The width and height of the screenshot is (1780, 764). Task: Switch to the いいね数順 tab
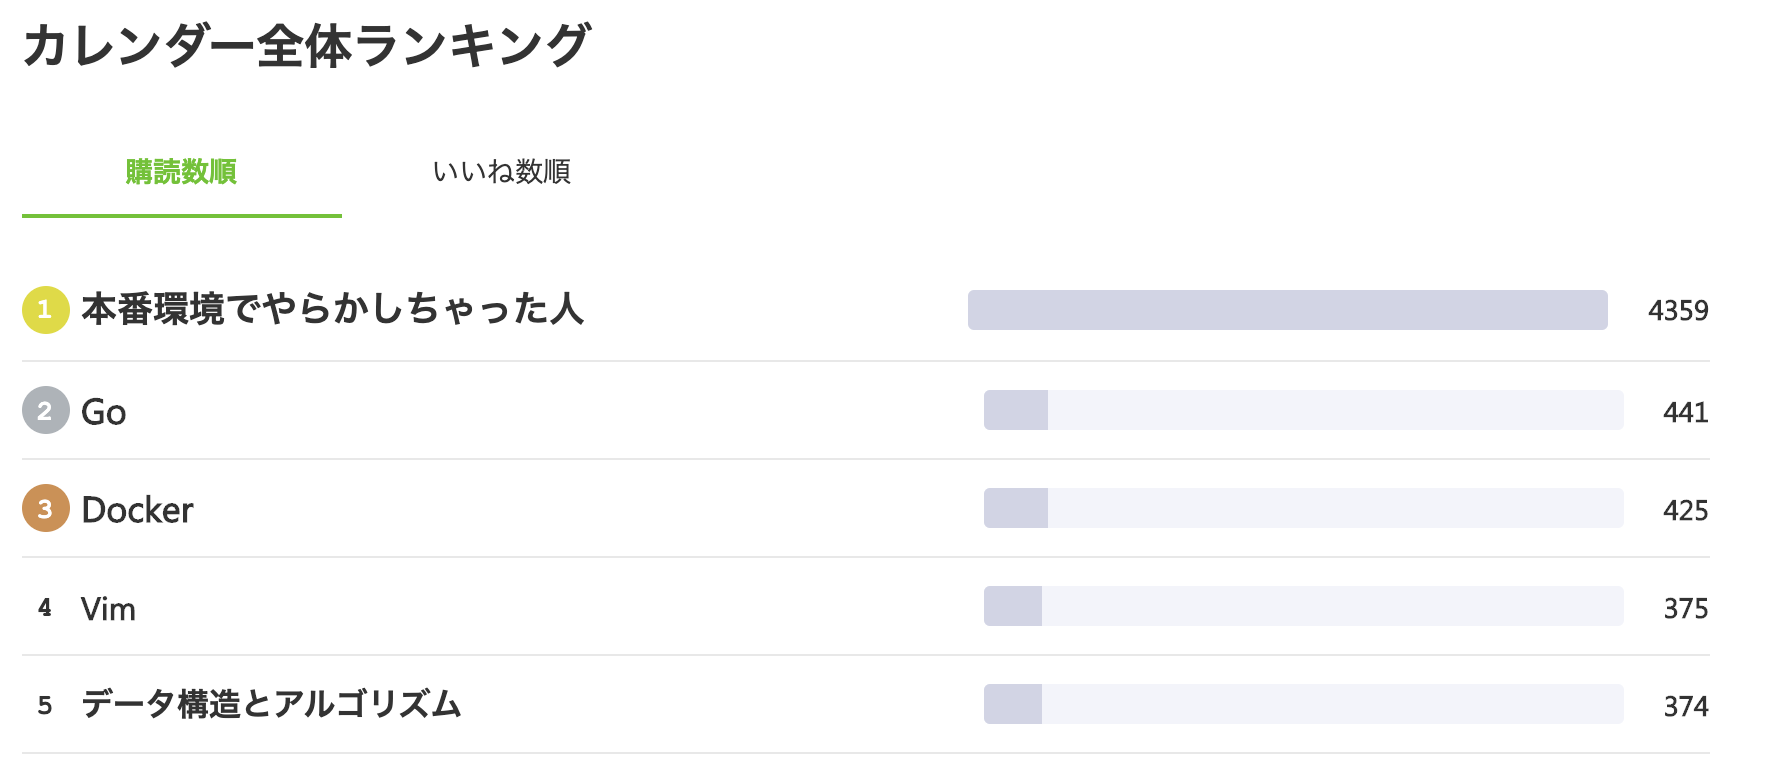[501, 172]
